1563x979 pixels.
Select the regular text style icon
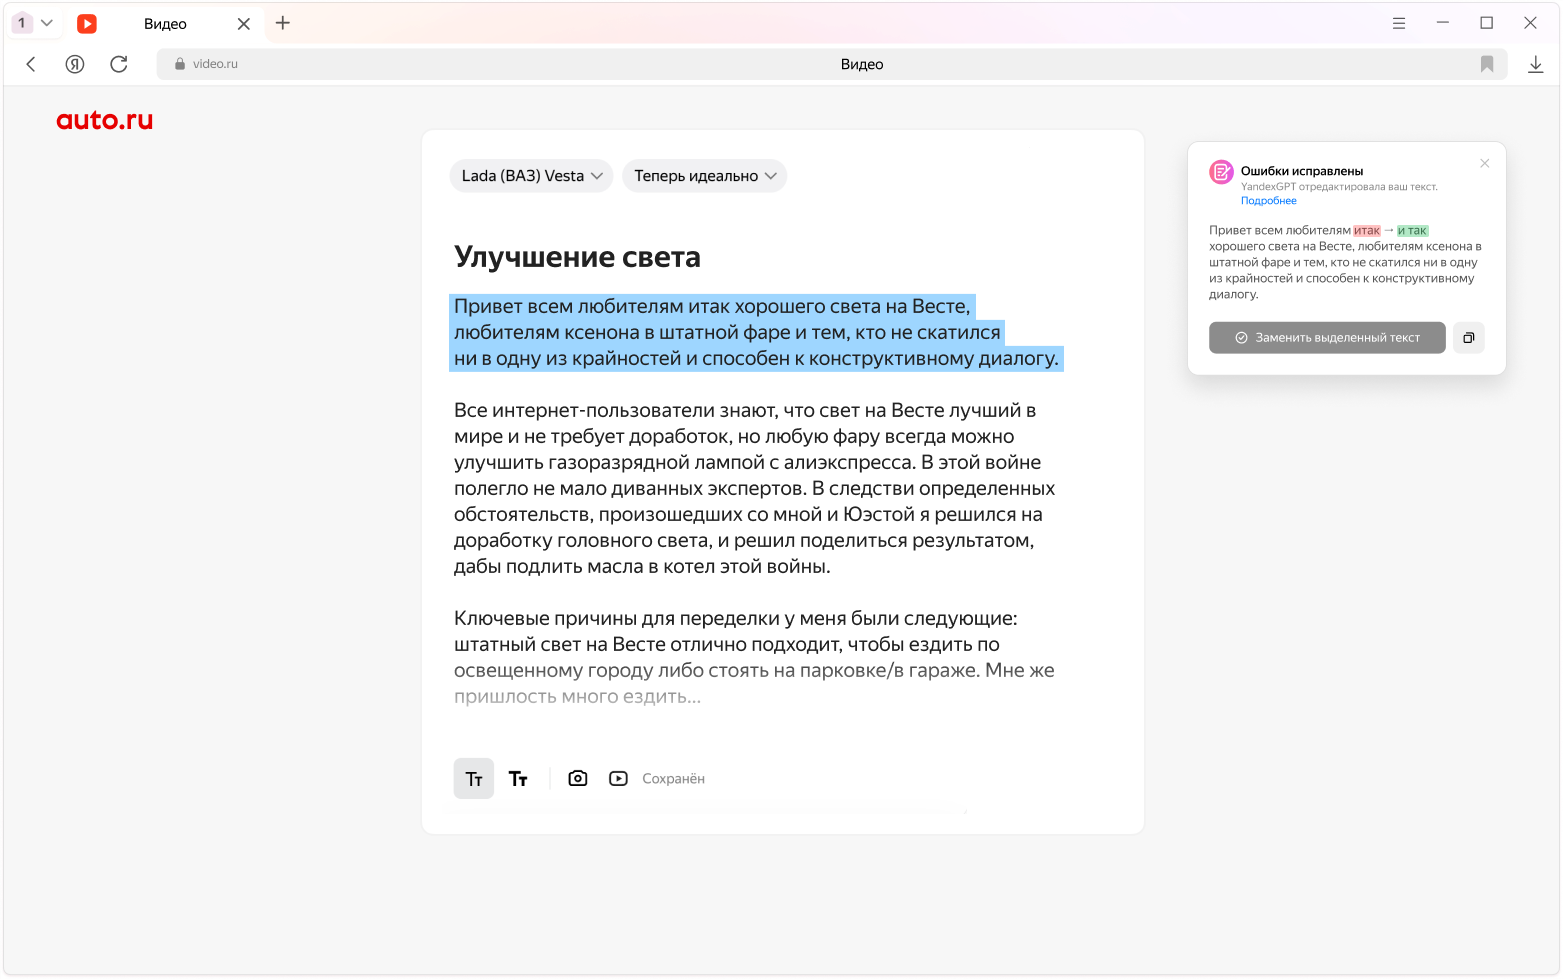click(x=474, y=779)
